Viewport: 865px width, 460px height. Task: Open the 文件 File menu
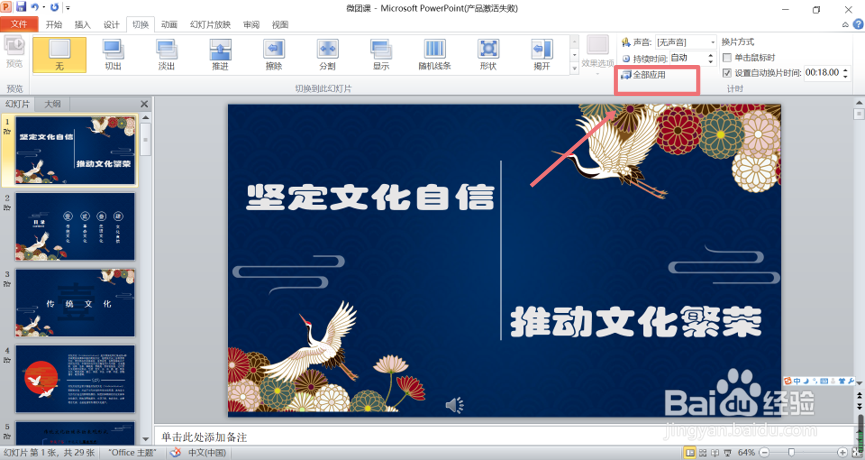coord(19,24)
